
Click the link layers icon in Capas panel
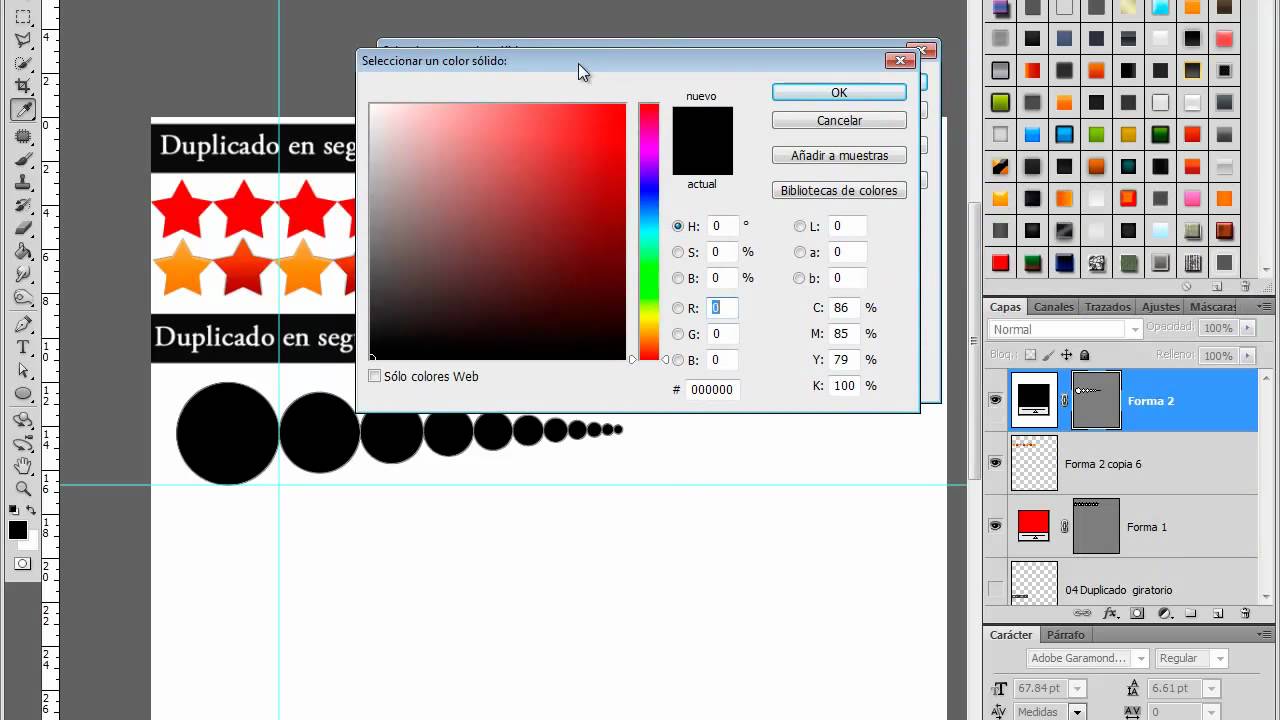[1082, 613]
